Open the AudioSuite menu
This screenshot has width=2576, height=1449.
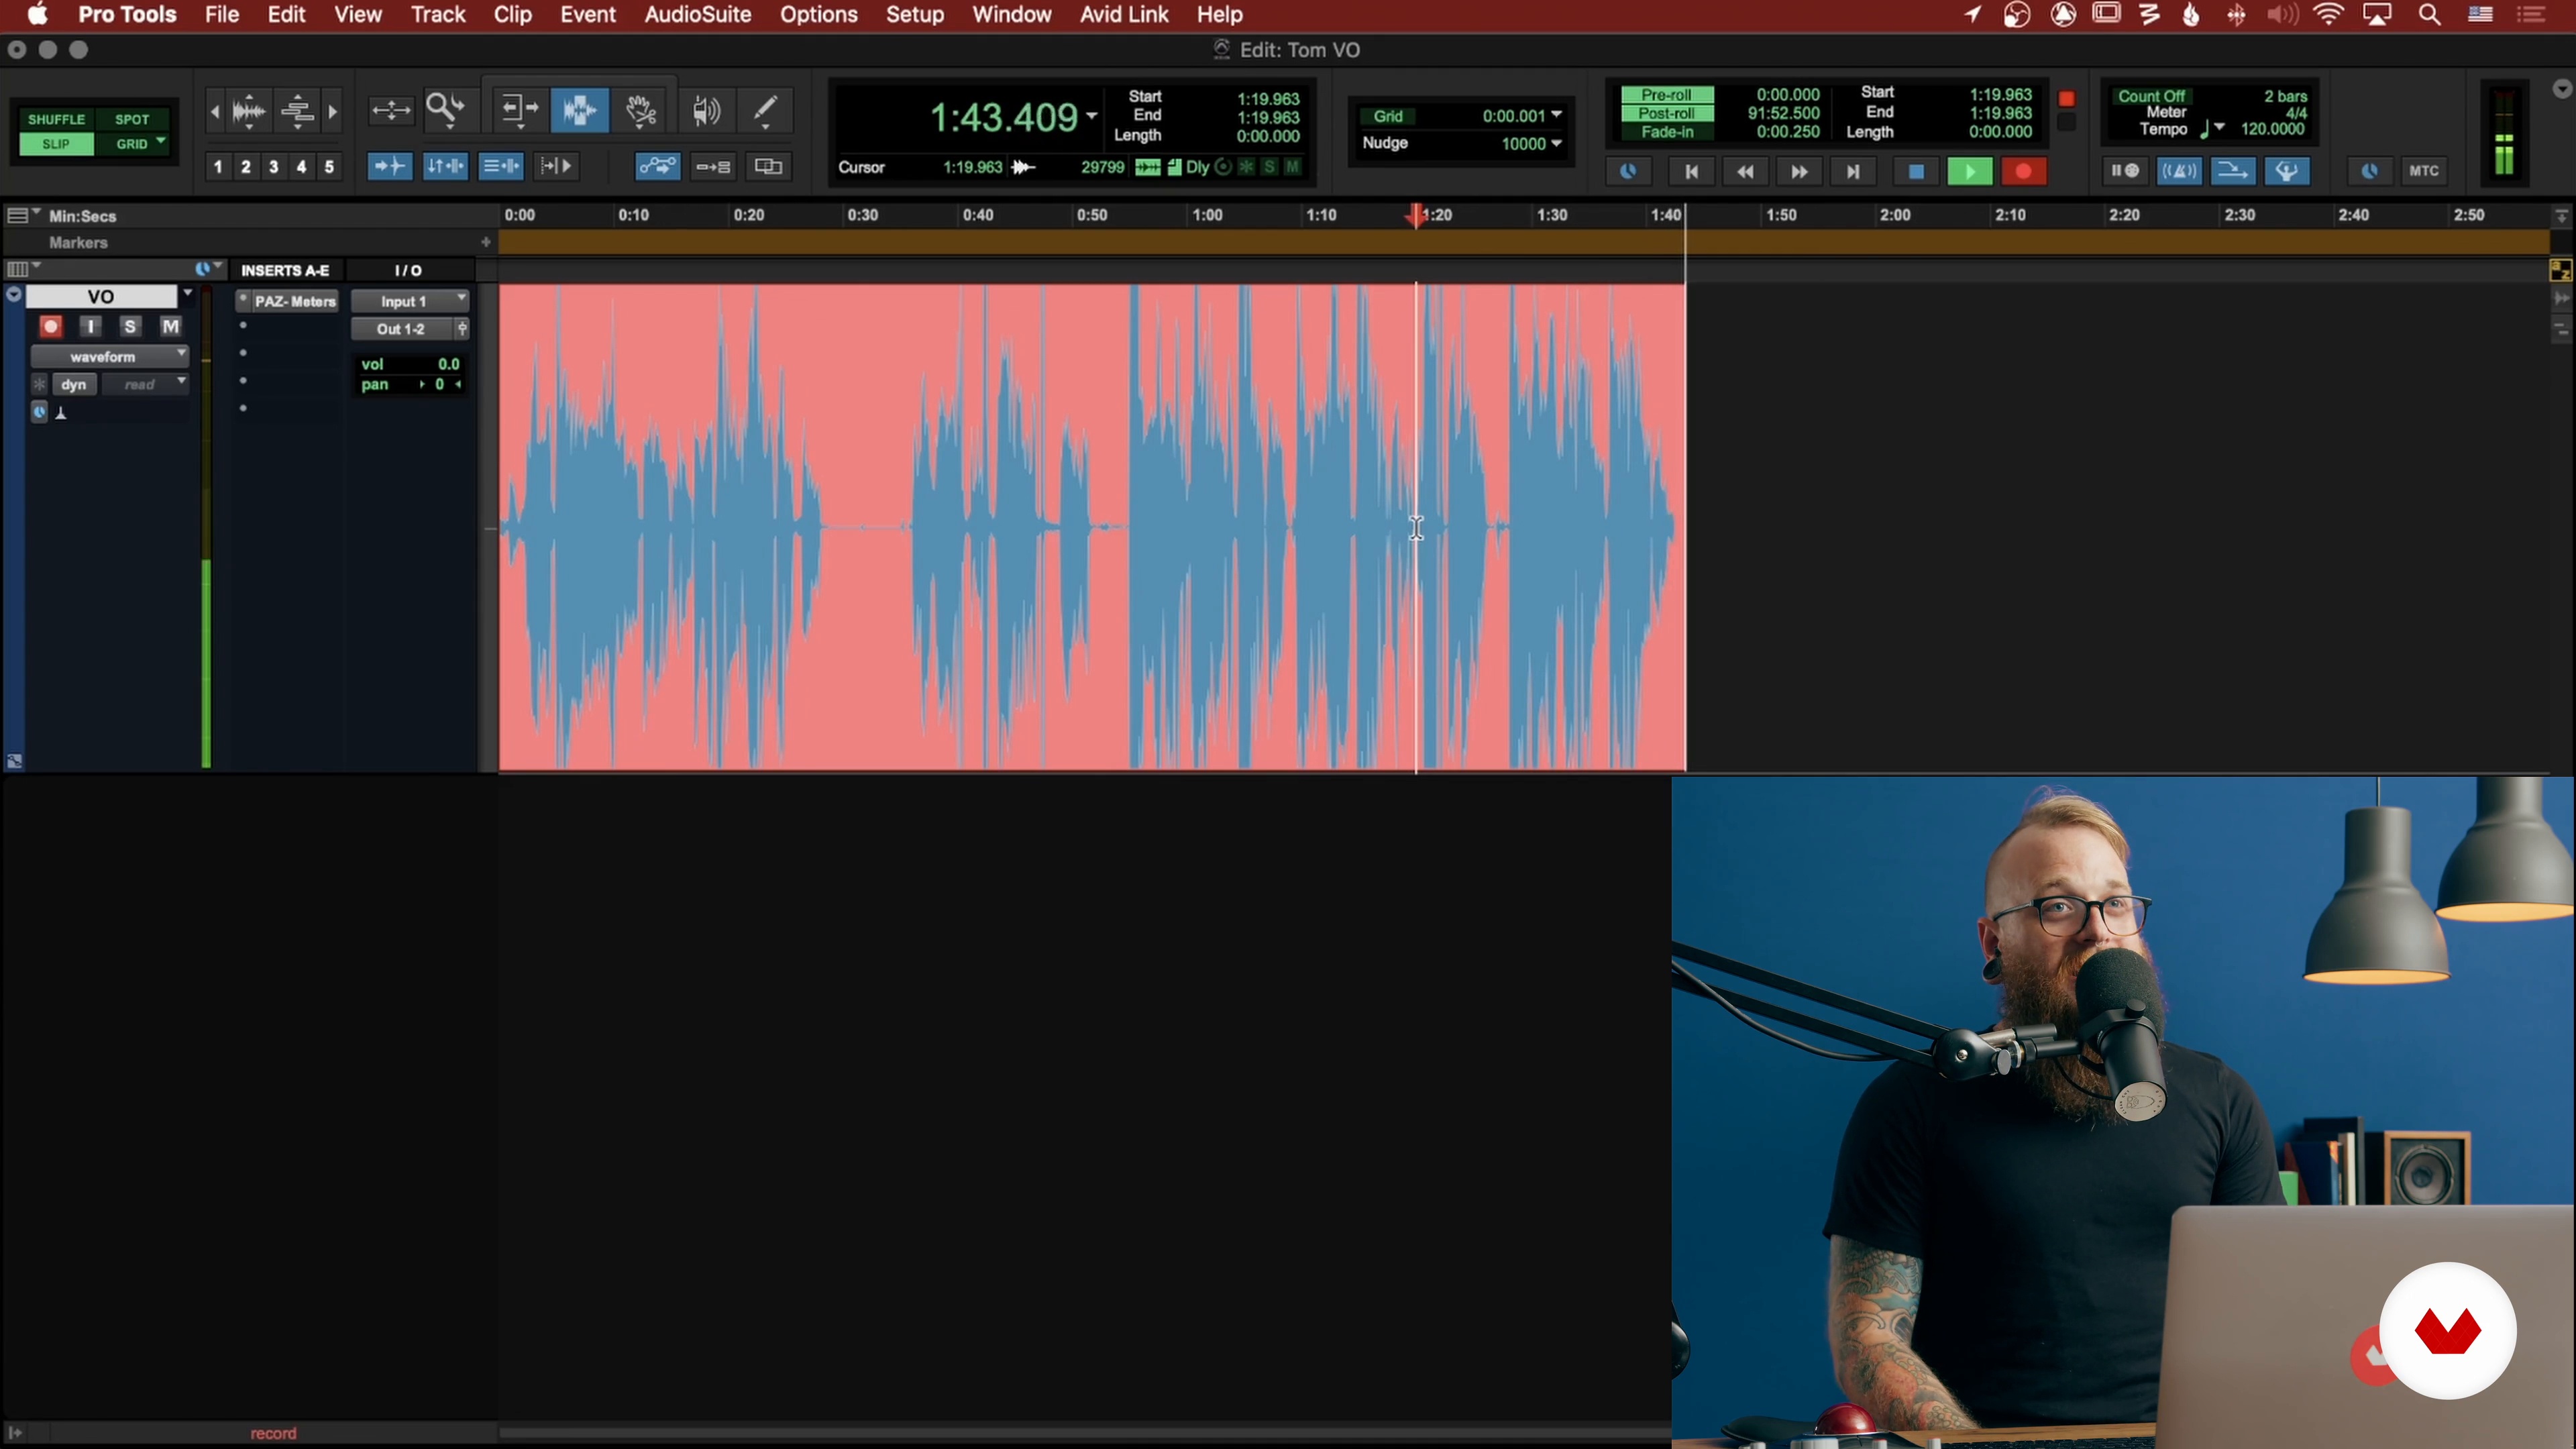[697, 15]
